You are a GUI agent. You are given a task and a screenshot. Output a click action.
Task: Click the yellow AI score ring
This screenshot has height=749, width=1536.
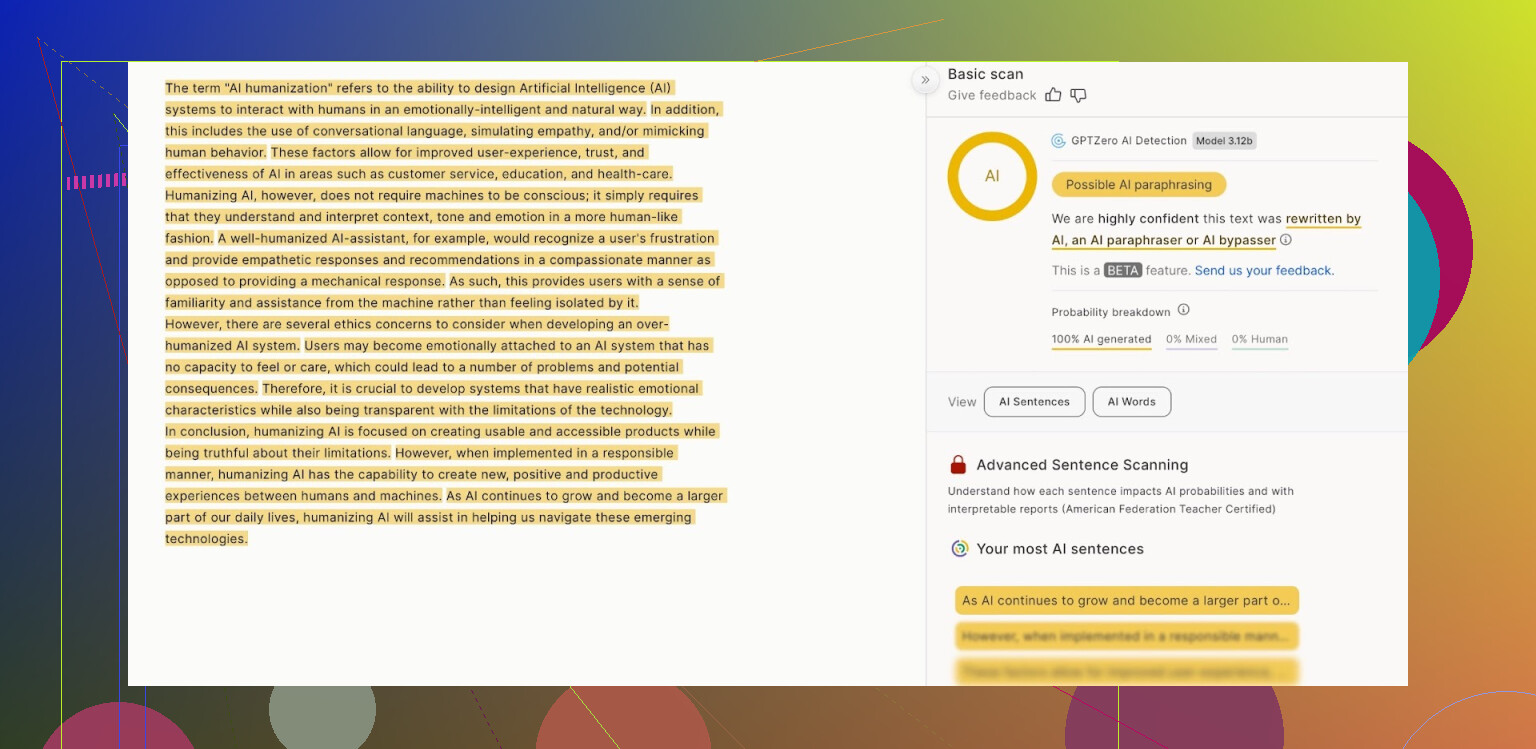[991, 176]
